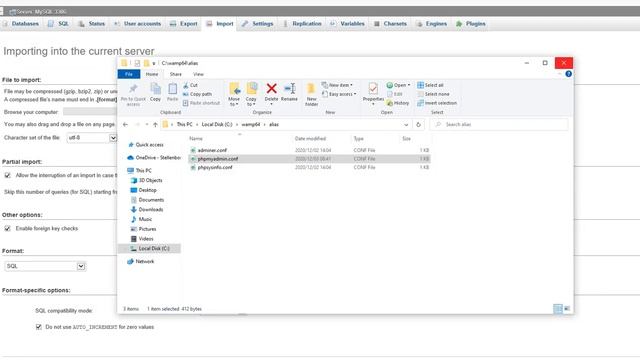
Task: Open the Format SQL dropdown
Action: coord(45,266)
